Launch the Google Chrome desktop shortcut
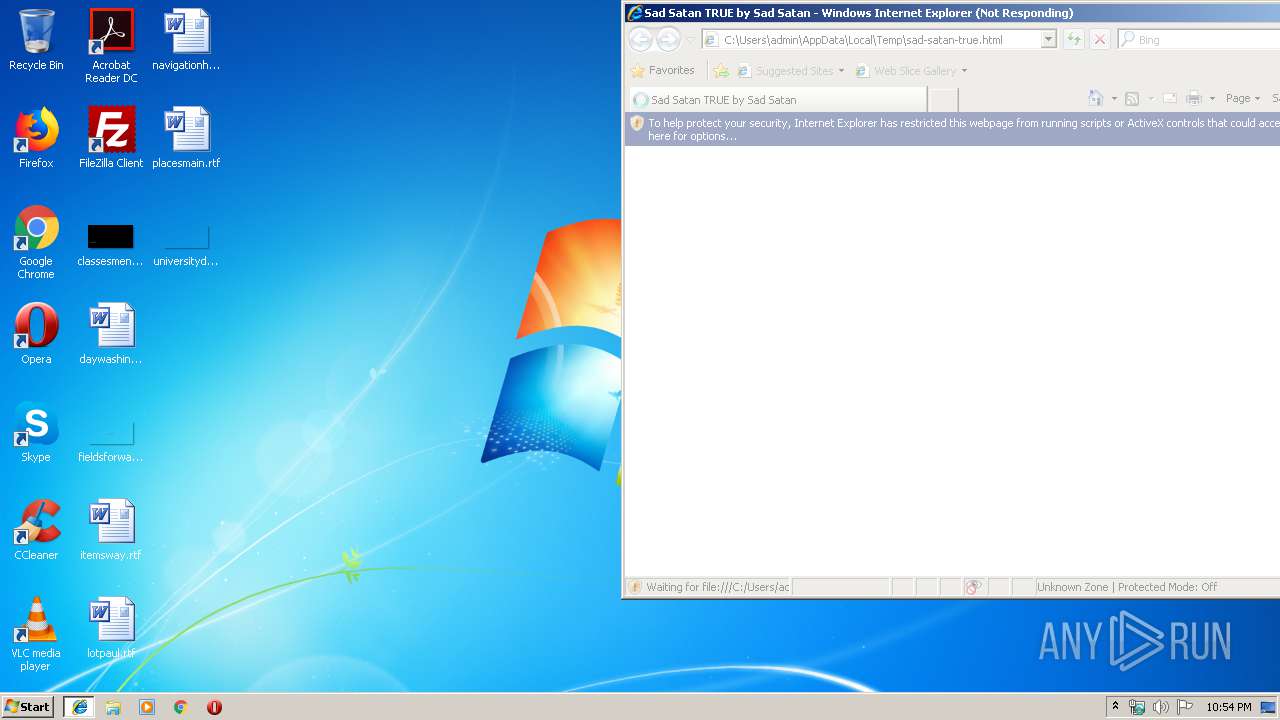Image resolution: width=1280 pixels, height=720 pixels. (36, 243)
